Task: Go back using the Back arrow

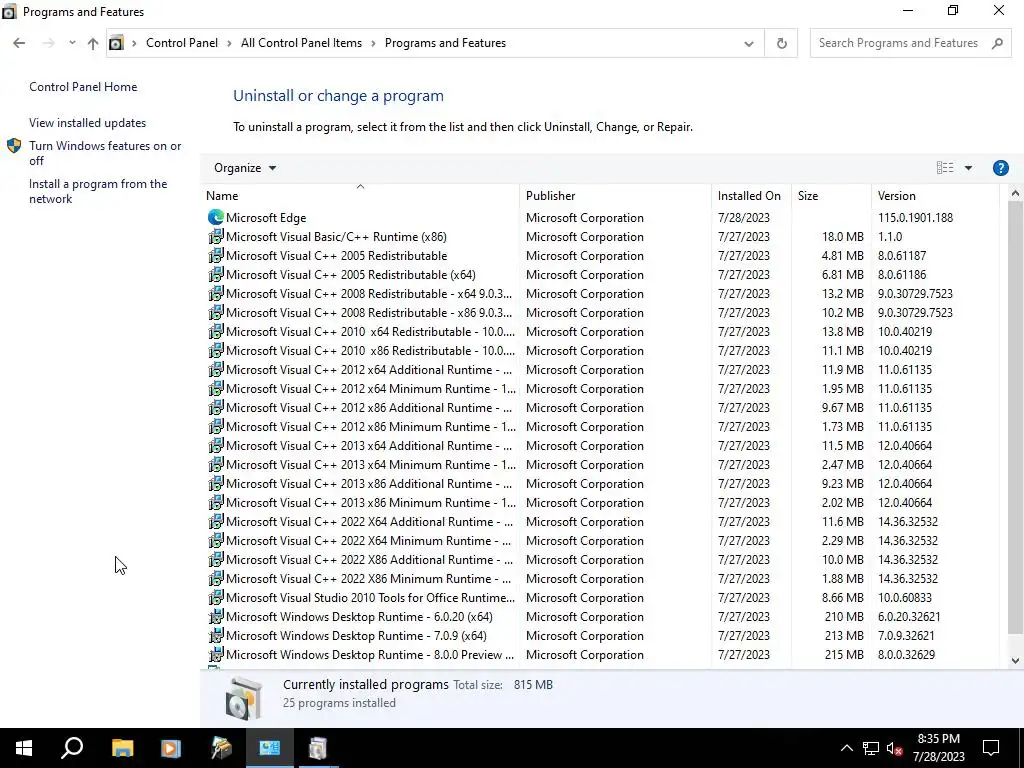Action: click(x=19, y=43)
